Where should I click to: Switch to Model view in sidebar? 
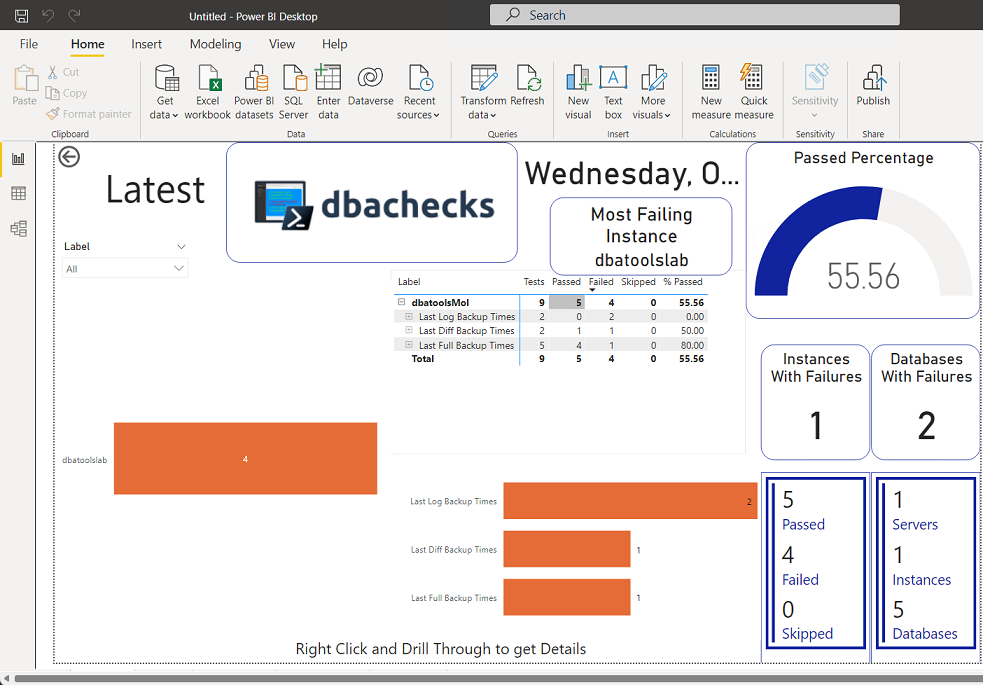click(18, 229)
